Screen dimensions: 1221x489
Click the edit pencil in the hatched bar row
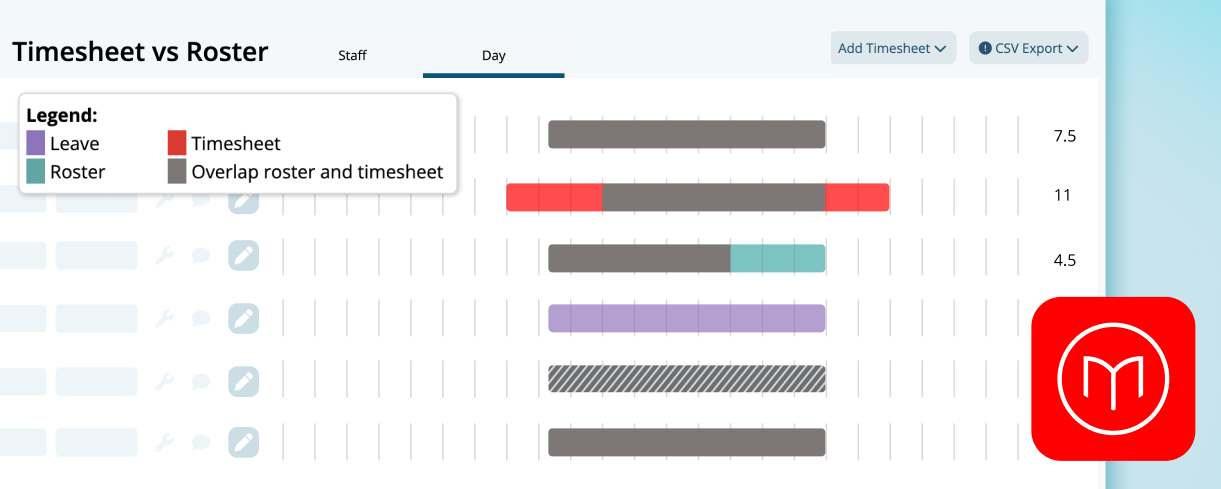[x=243, y=380]
